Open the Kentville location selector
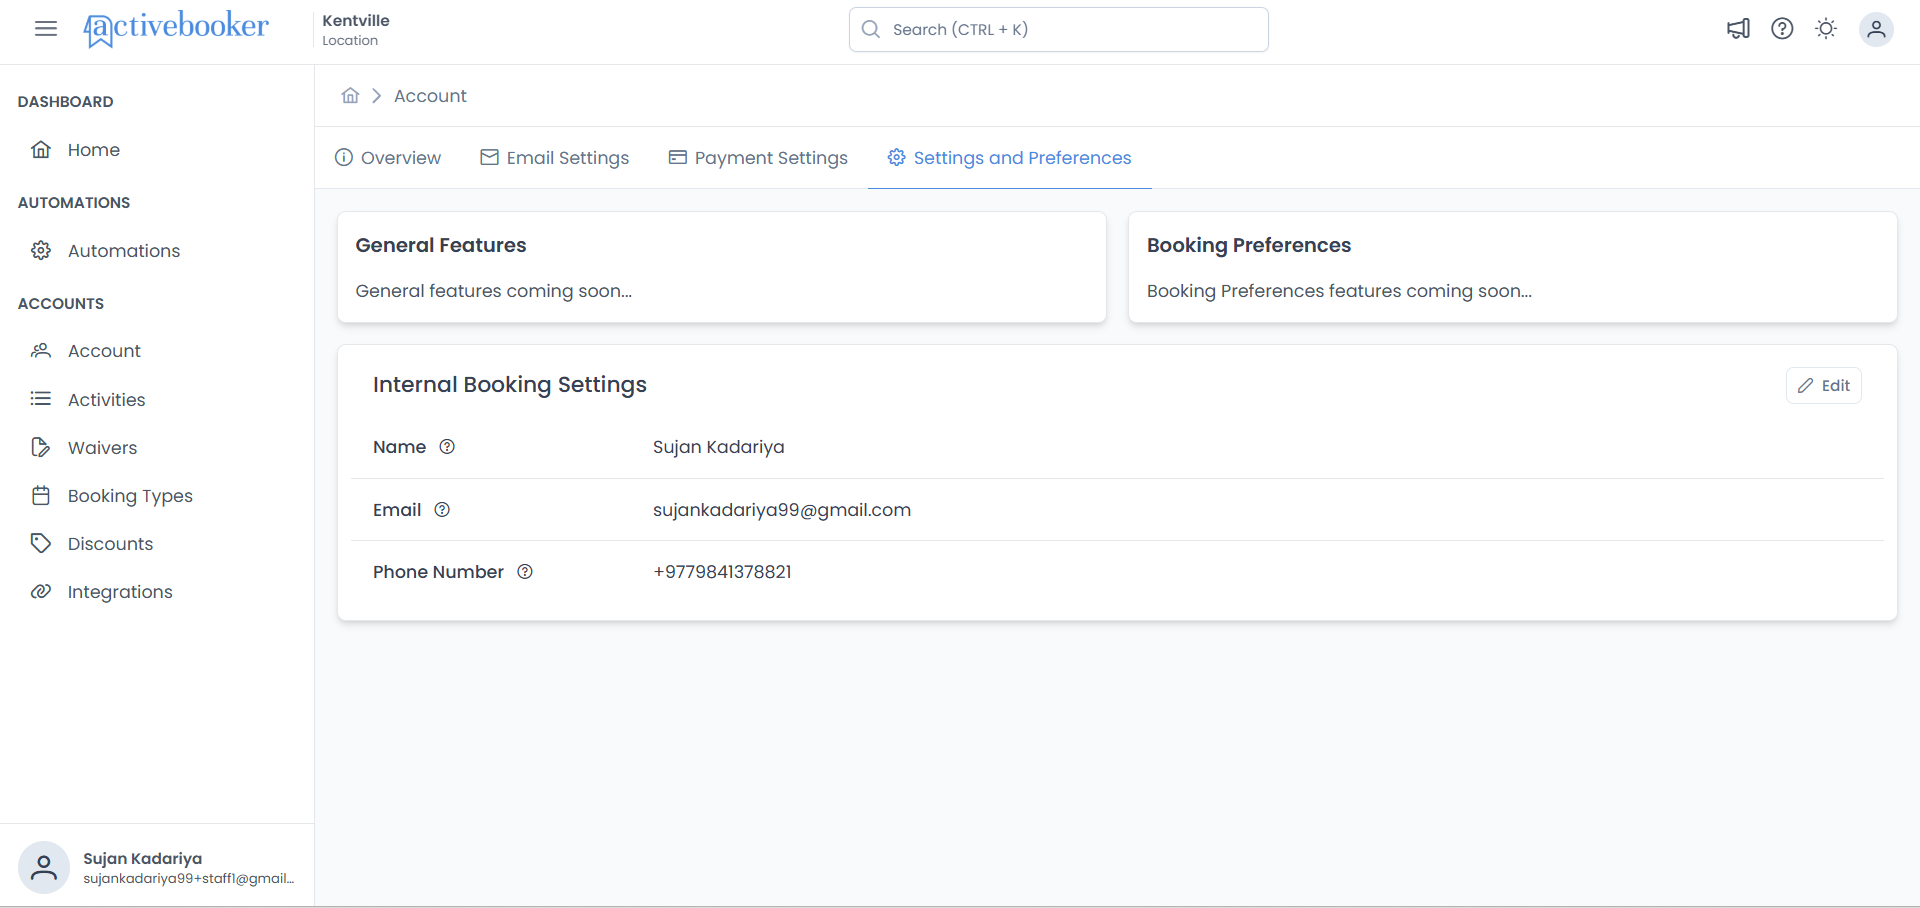1920x908 pixels. click(x=356, y=29)
